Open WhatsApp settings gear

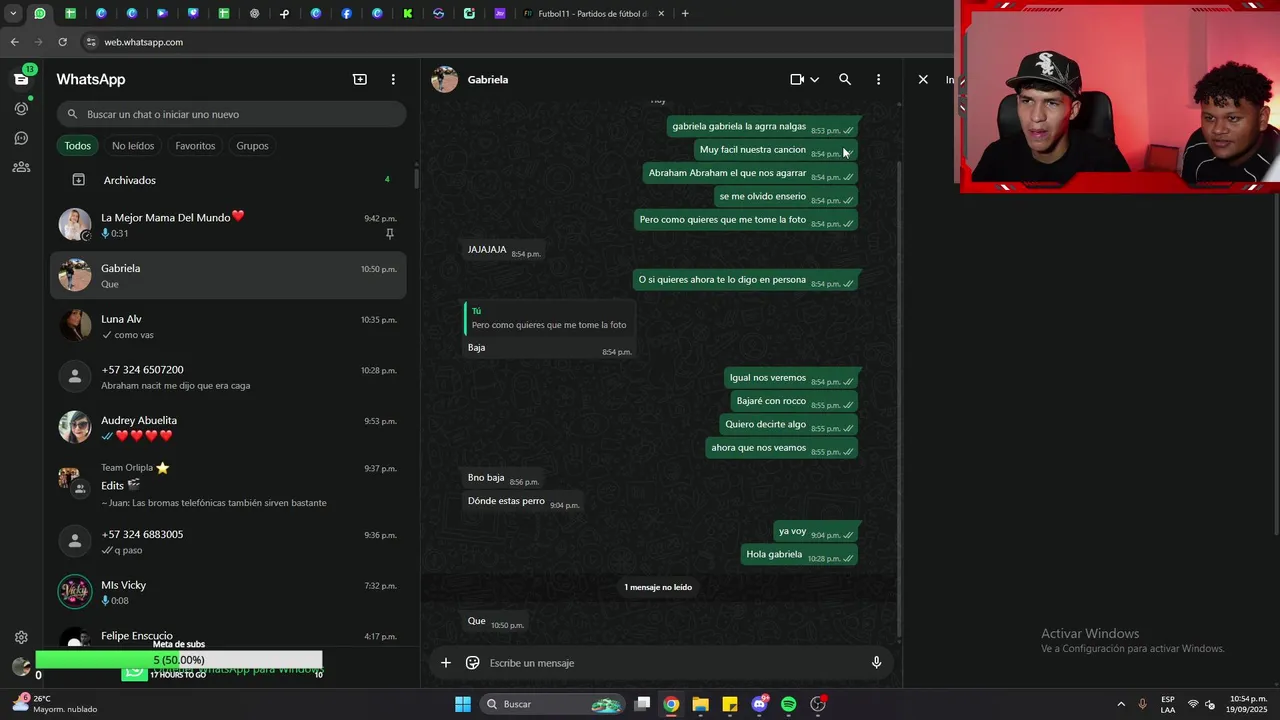coord(21,637)
